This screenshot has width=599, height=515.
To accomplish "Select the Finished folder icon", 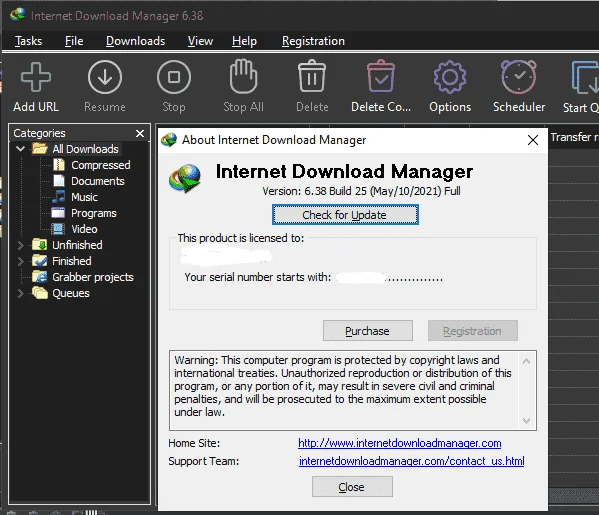I will tap(40, 261).
